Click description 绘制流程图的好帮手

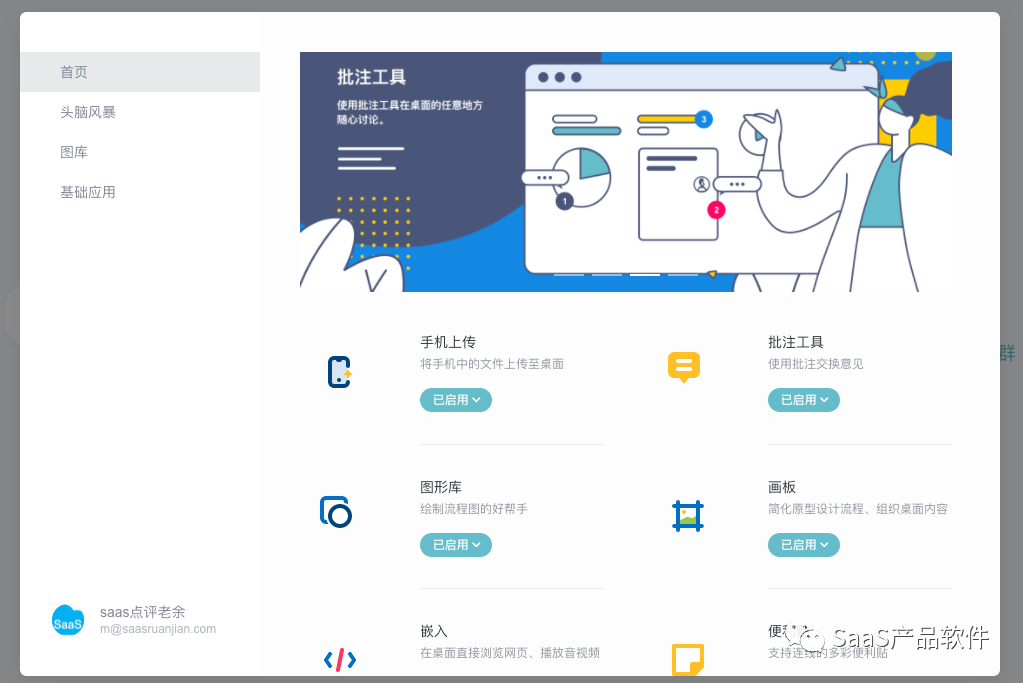pyautogui.click(x=474, y=508)
